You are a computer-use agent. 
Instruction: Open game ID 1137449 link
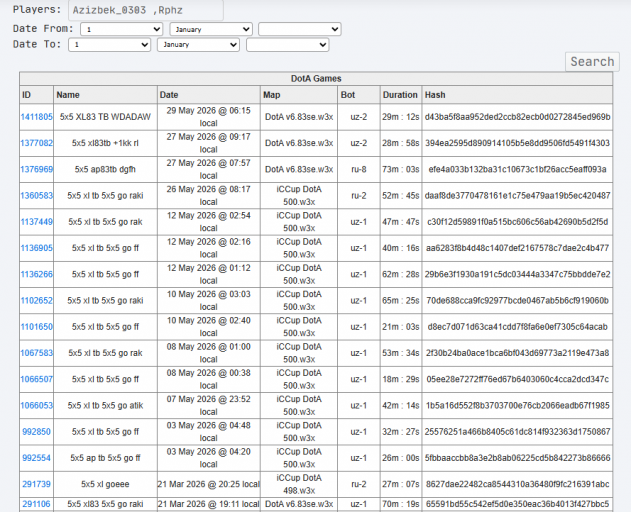coord(37,222)
